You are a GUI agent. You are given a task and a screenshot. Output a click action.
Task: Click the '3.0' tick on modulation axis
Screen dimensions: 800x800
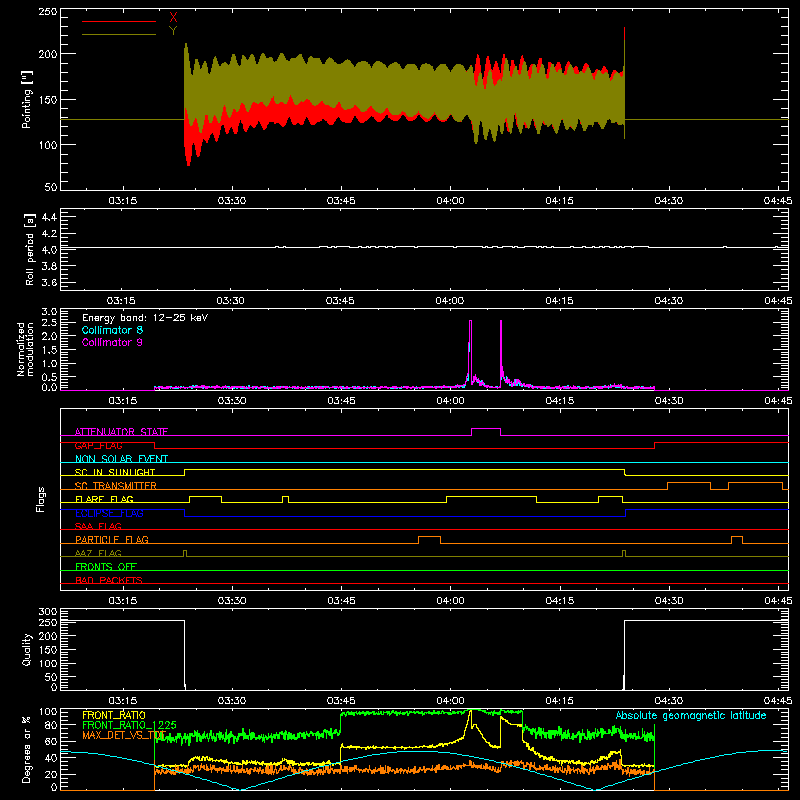click(x=49, y=312)
